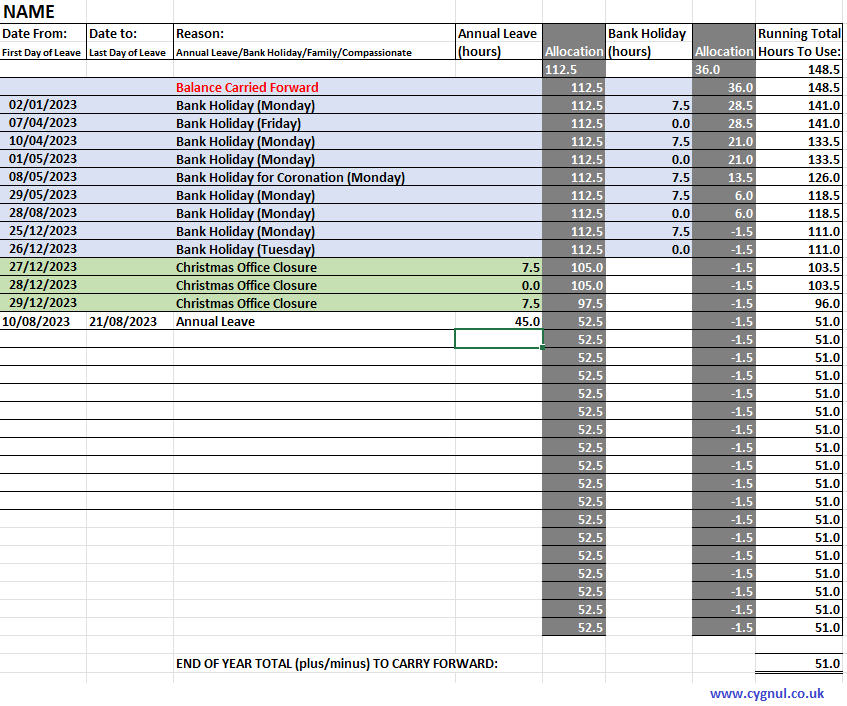Click the green-outlined active empty cell

[x=498, y=339]
